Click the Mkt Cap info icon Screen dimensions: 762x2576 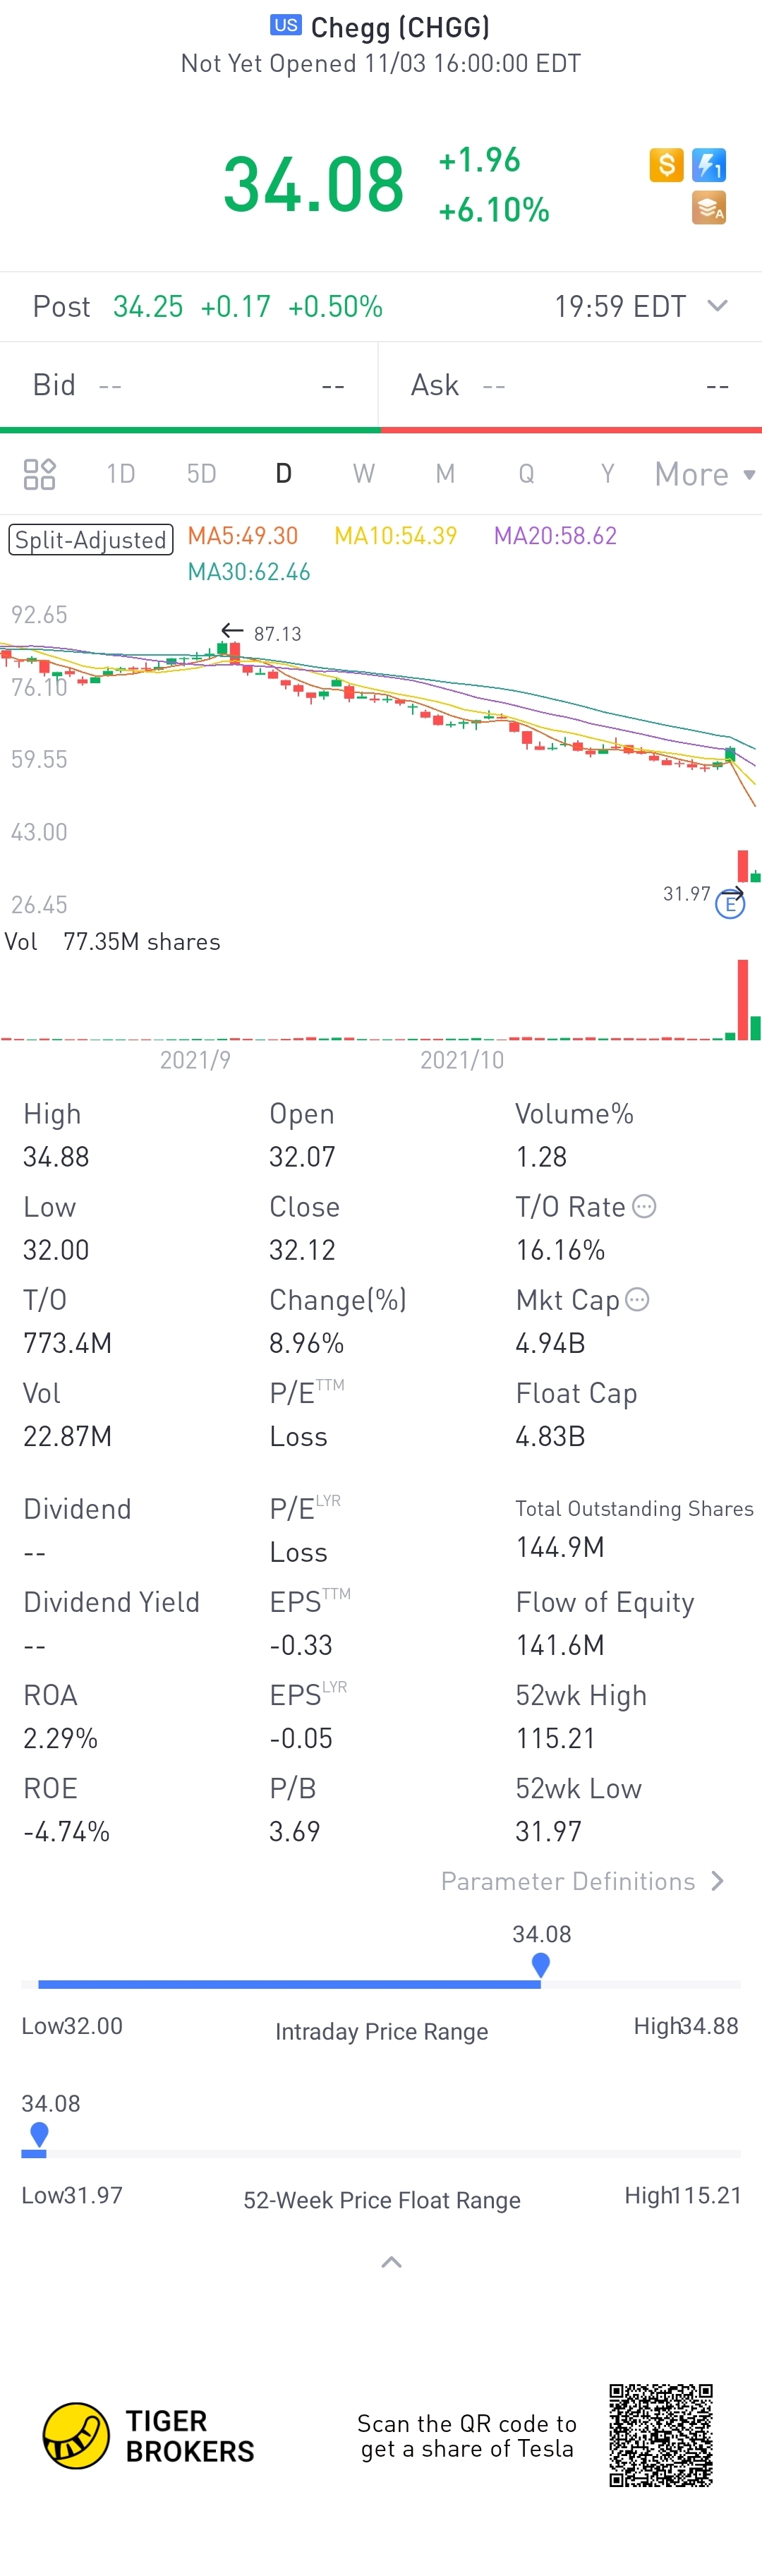(x=637, y=1299)
